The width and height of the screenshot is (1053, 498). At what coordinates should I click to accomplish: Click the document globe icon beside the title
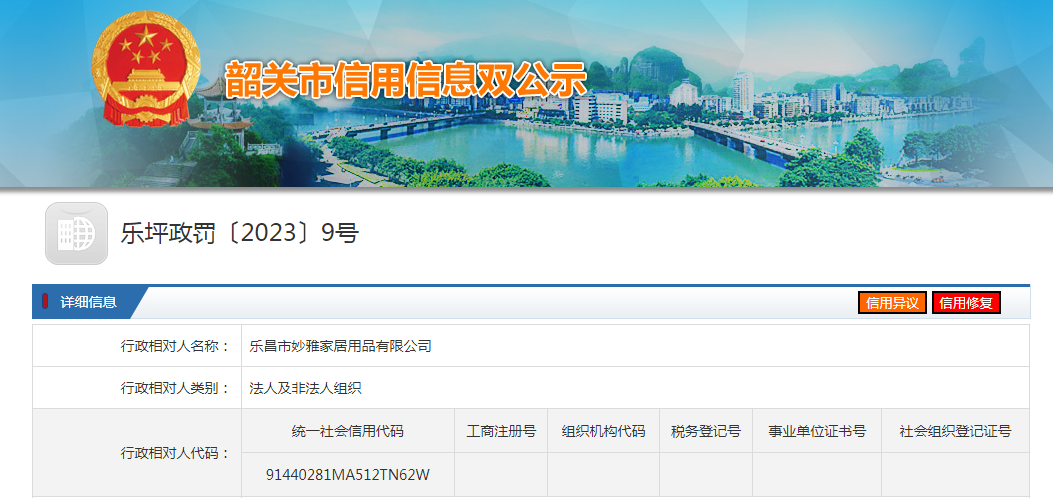pyautogui.click(x=77, y=234)
